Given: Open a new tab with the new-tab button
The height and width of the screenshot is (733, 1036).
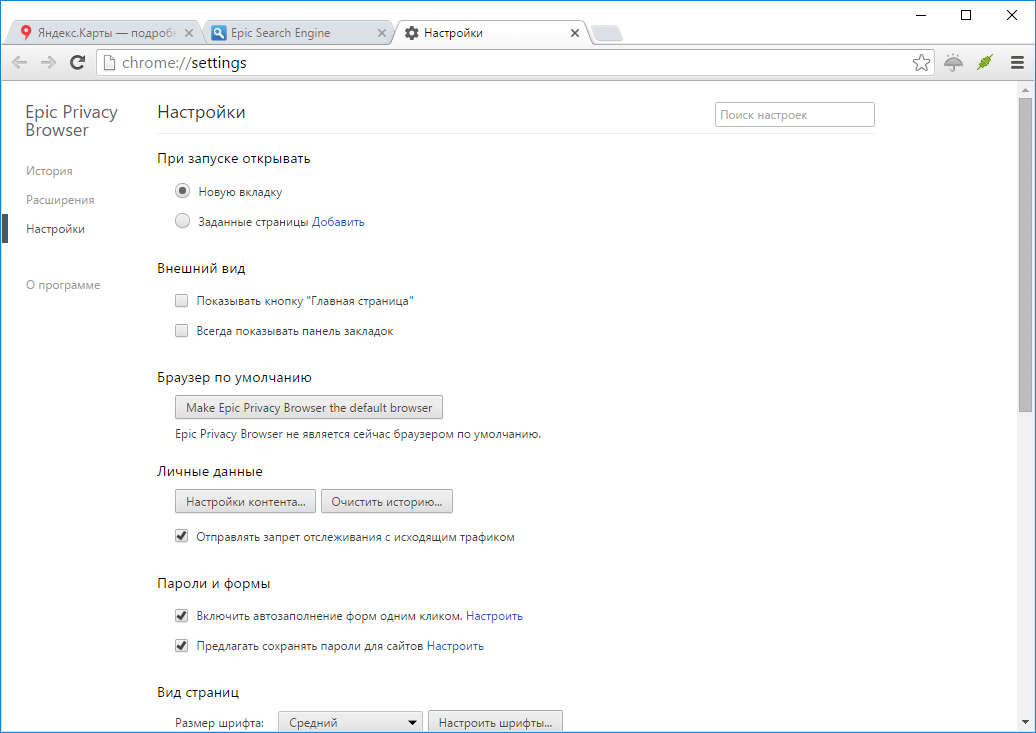Looking at the screenshot, I should pyautogui.click(x=606, y=33).
